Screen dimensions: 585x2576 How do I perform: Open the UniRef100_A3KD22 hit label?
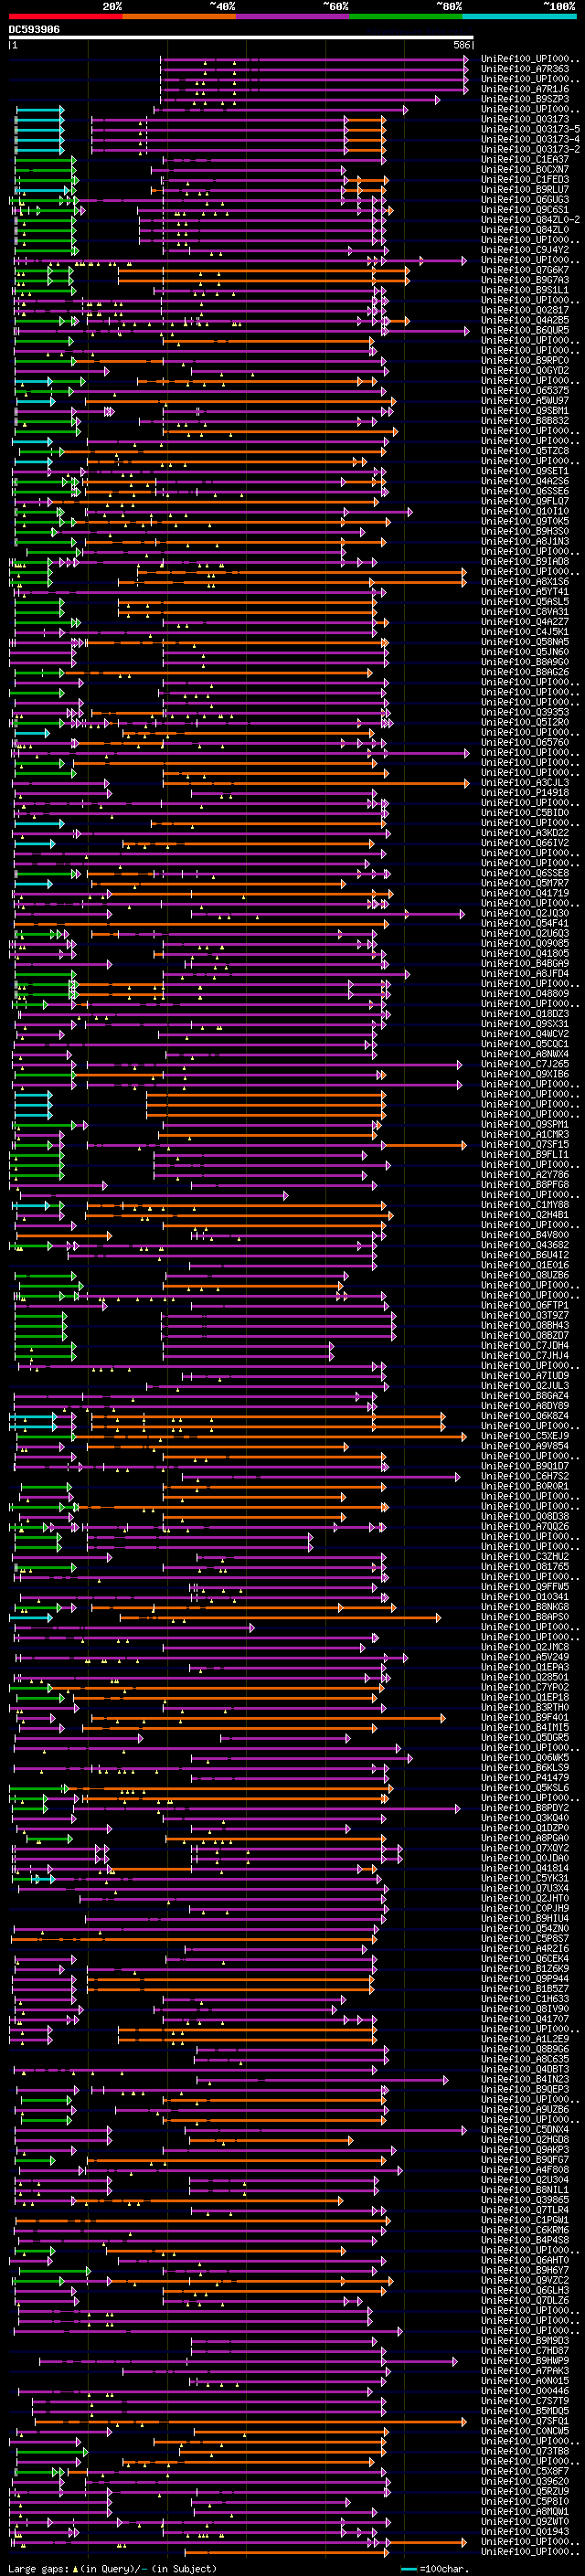coord(525,832)
